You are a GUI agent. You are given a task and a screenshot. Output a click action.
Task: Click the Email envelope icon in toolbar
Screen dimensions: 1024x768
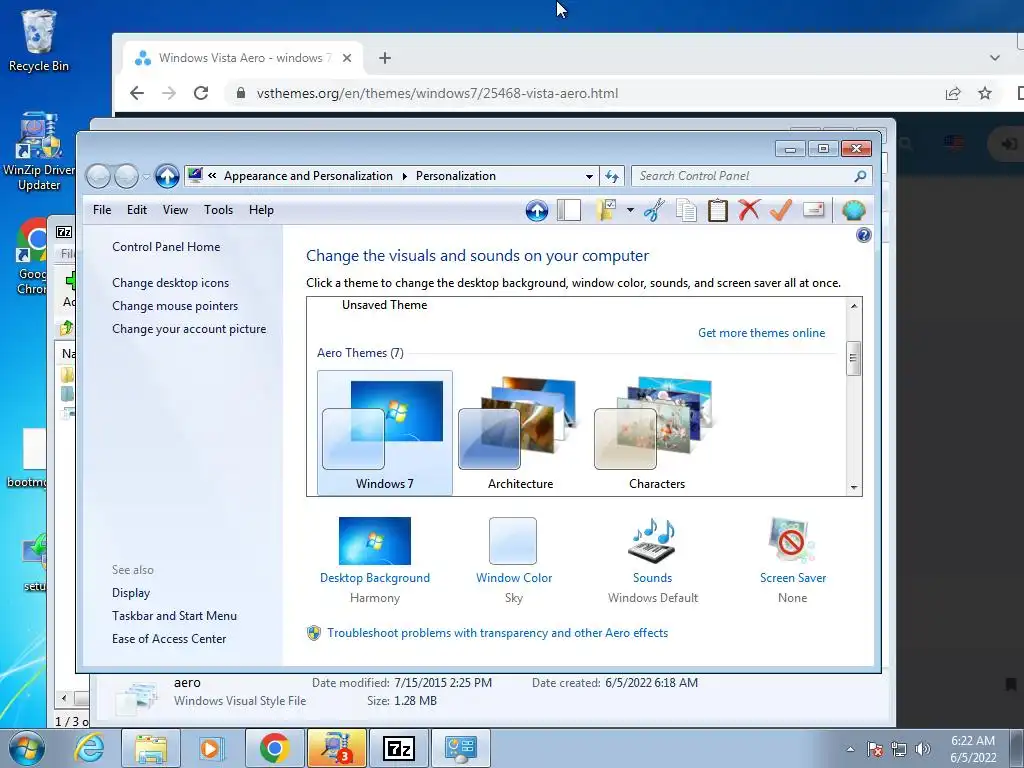[813, 210]
